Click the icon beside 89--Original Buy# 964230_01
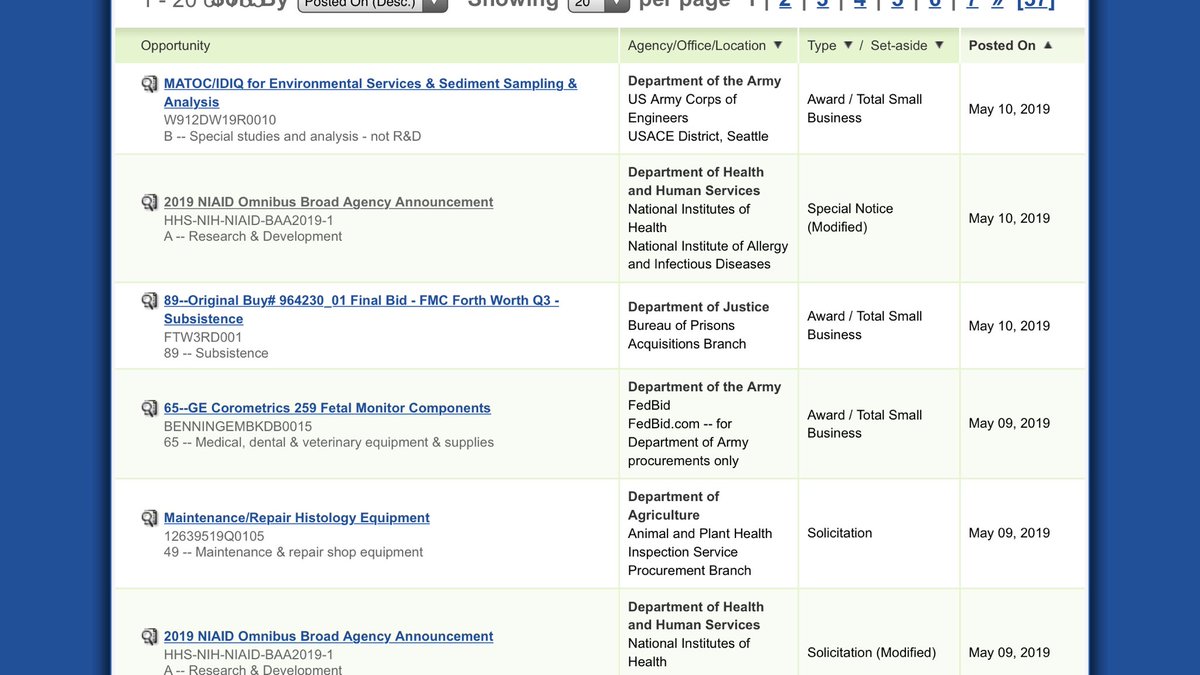1200x675 pixels. click(x=149, y=300)
